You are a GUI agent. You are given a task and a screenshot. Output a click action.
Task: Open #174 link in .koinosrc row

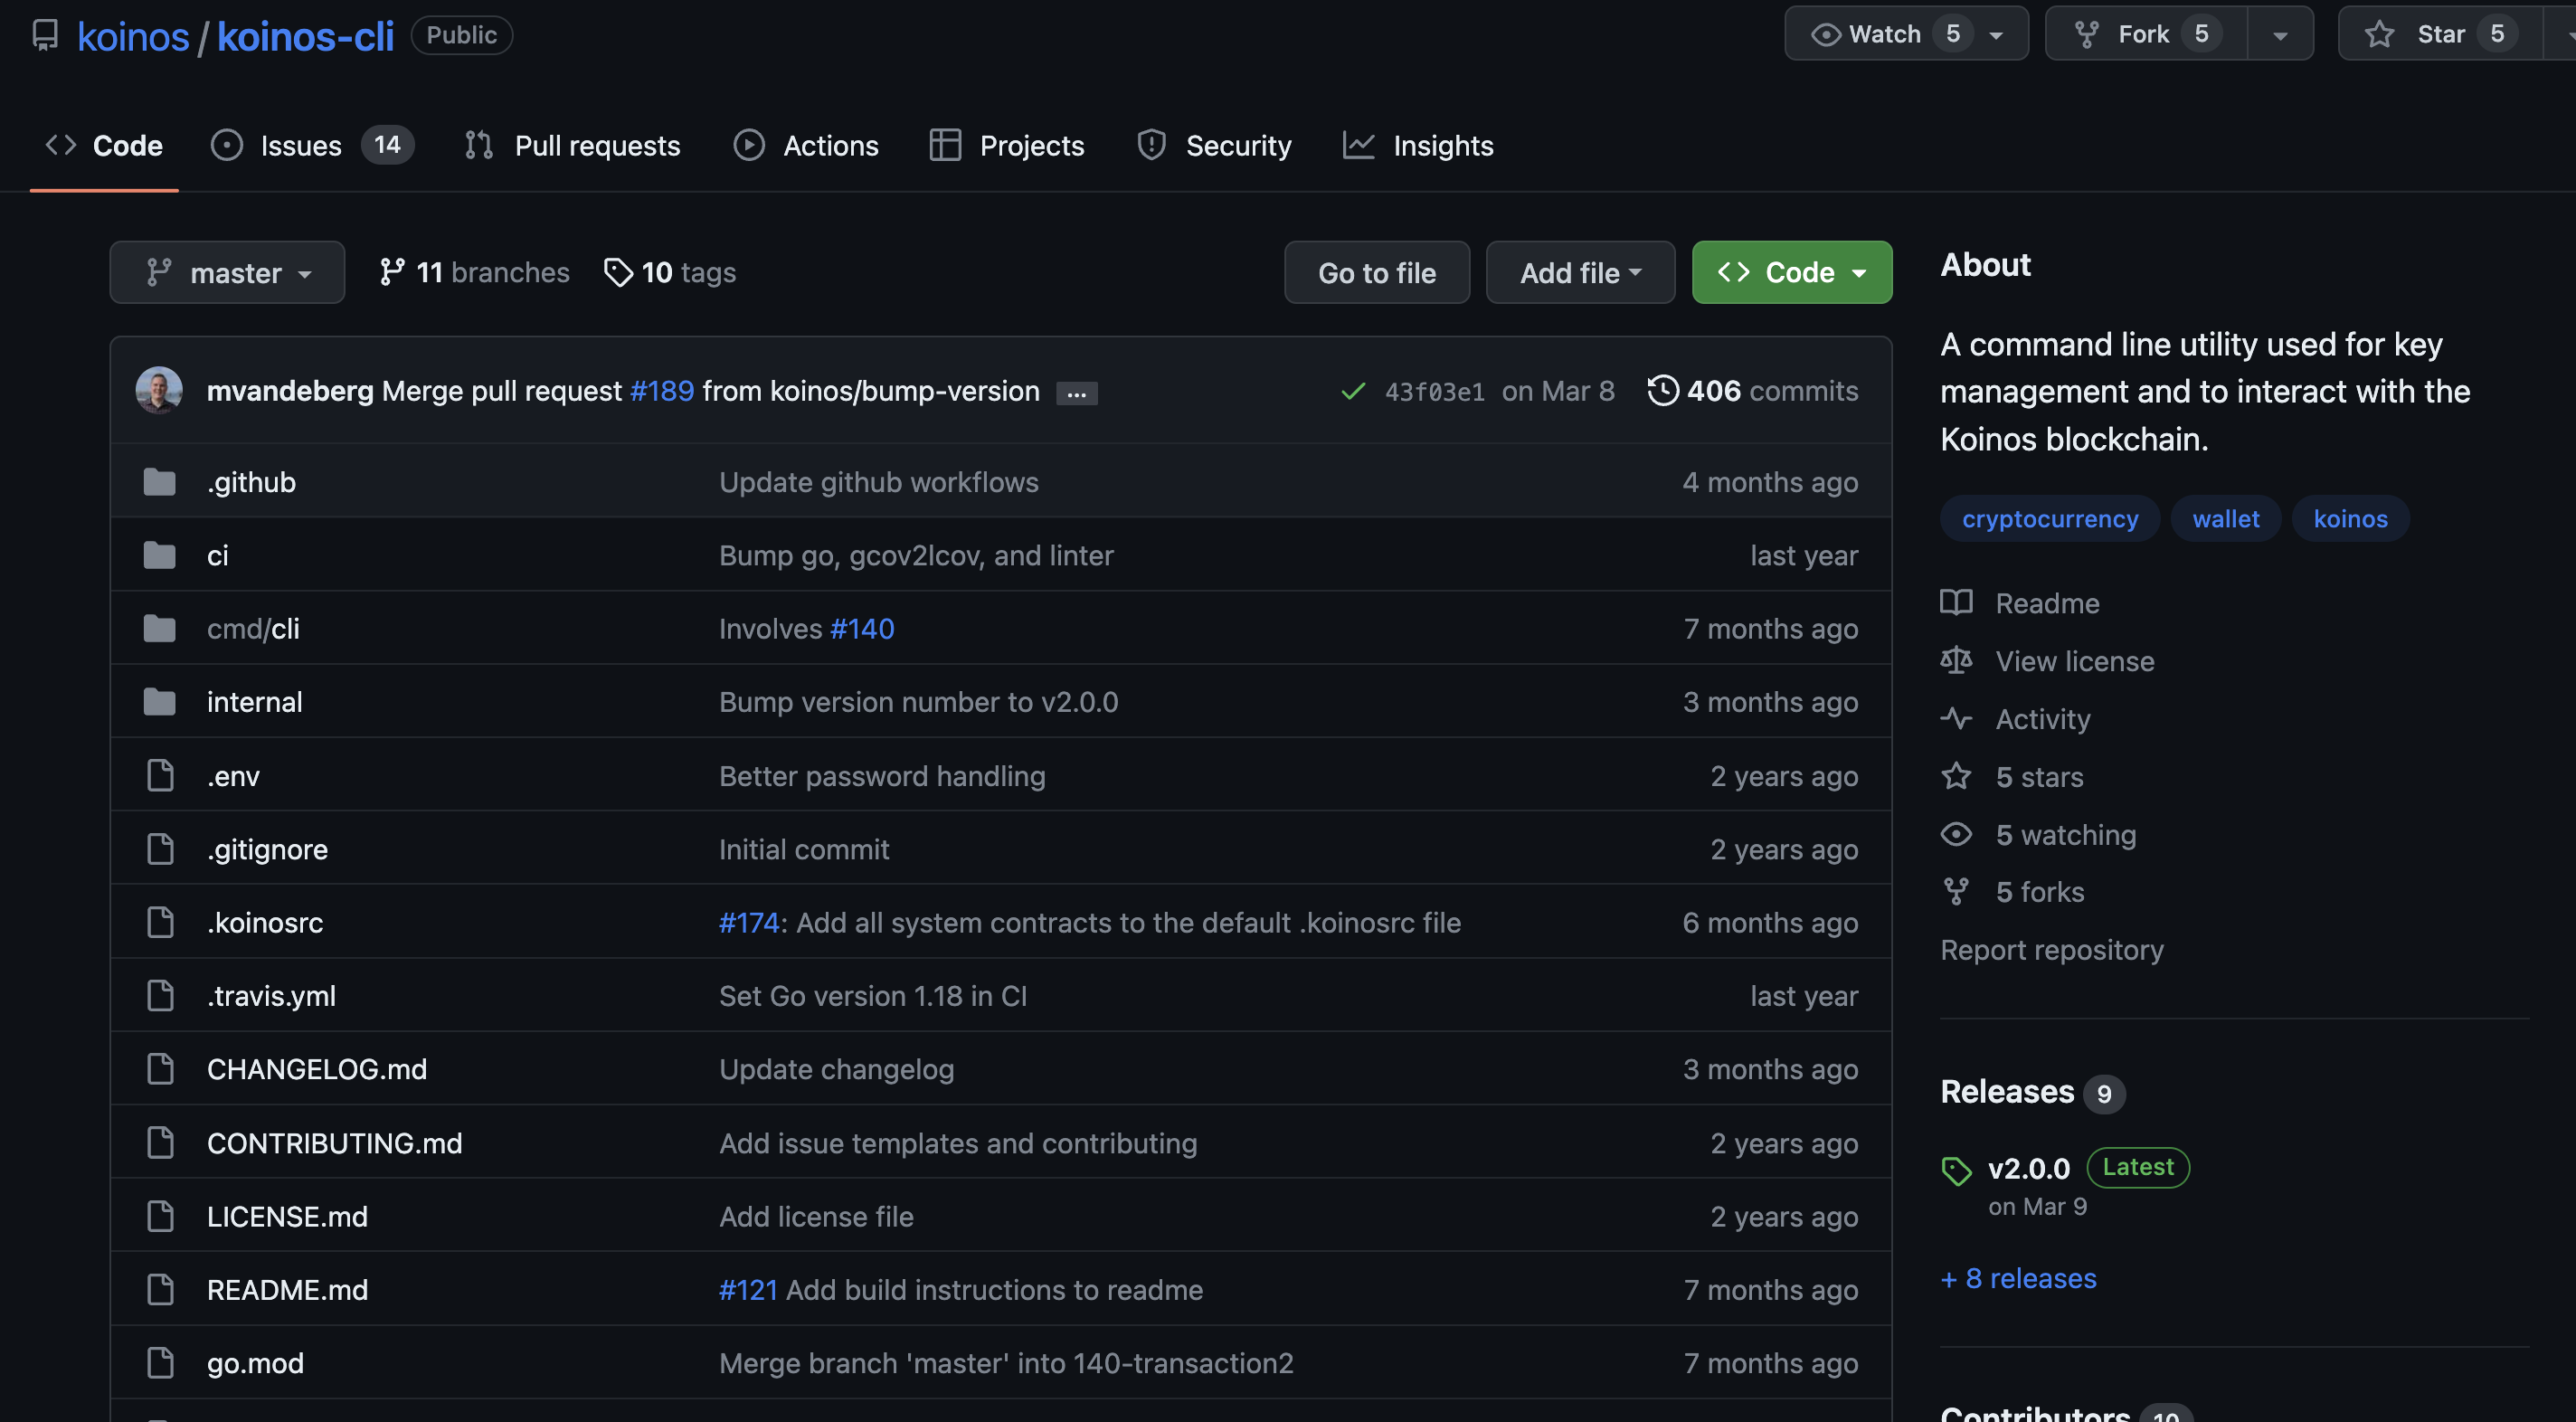749,922
